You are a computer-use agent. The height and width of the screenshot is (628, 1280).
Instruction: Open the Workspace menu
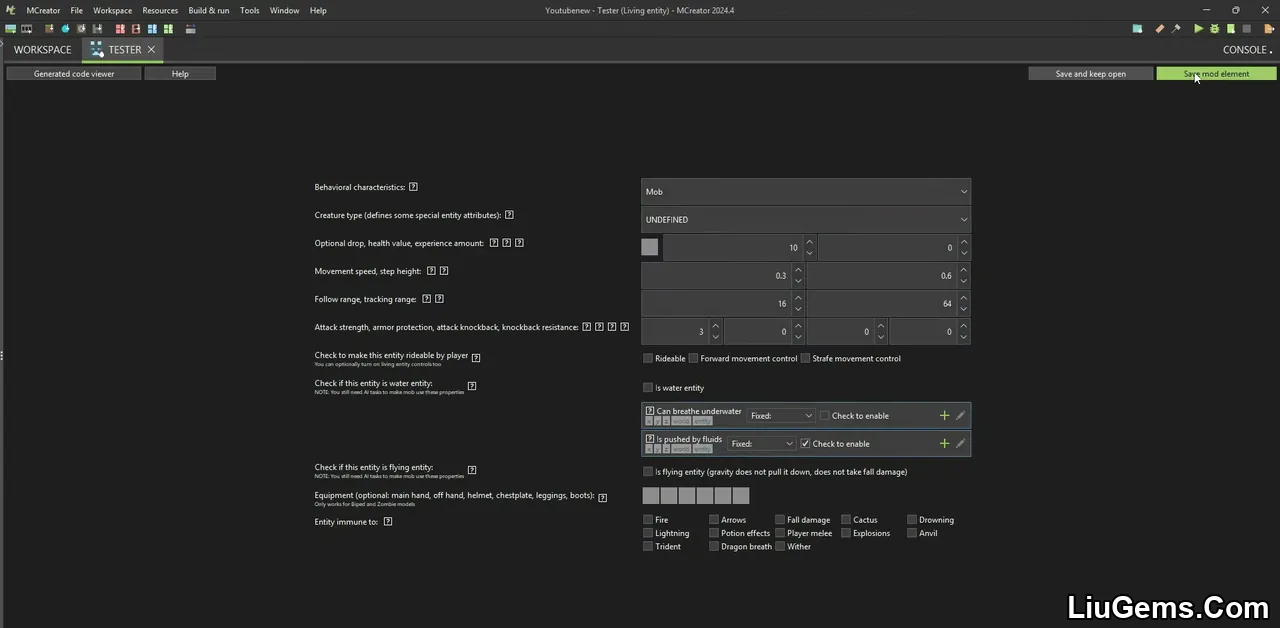(112, 10)
